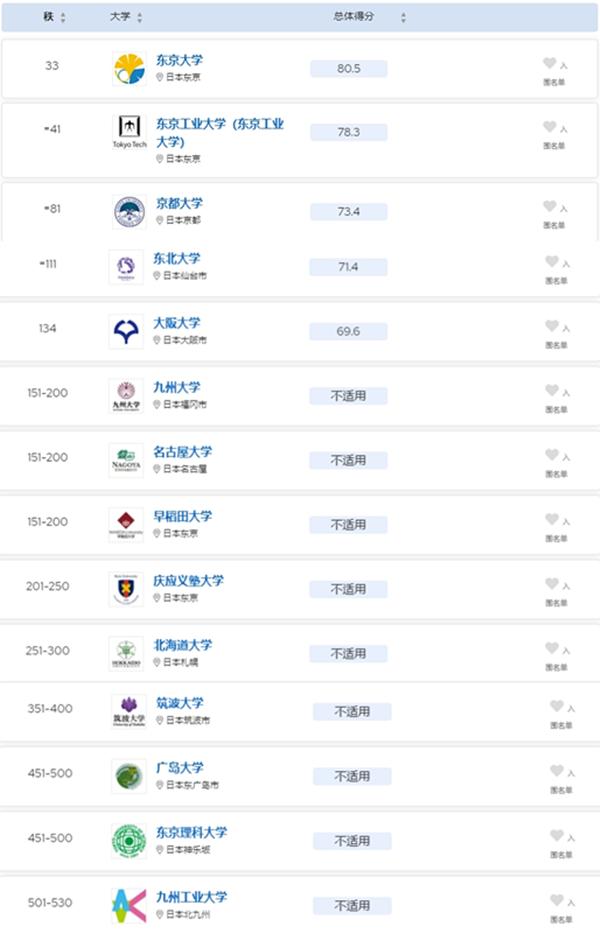Image resolution: width=600 pixels, height=933 pixels.
Task: Toggle shortlist heart for 北海道大学
Action: coord(552,648)
